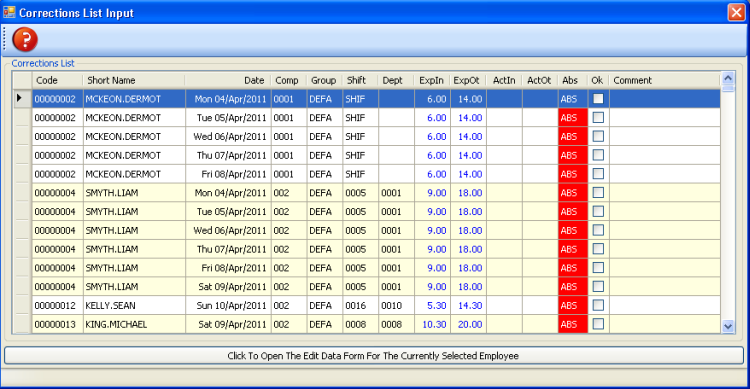Click the Shift column header
This screenshot has width=750, height=389.
pyautogui.click(x=360, y=80)
